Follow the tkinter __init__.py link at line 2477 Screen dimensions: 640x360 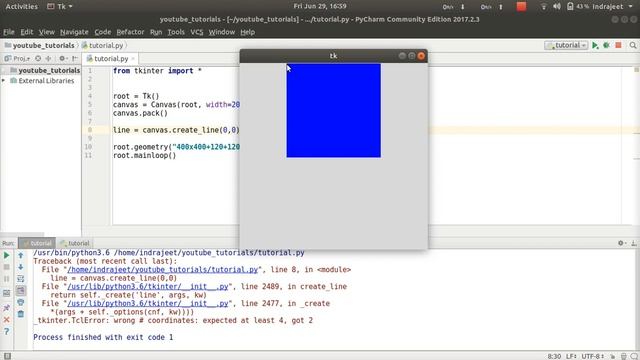coord(147,304)
